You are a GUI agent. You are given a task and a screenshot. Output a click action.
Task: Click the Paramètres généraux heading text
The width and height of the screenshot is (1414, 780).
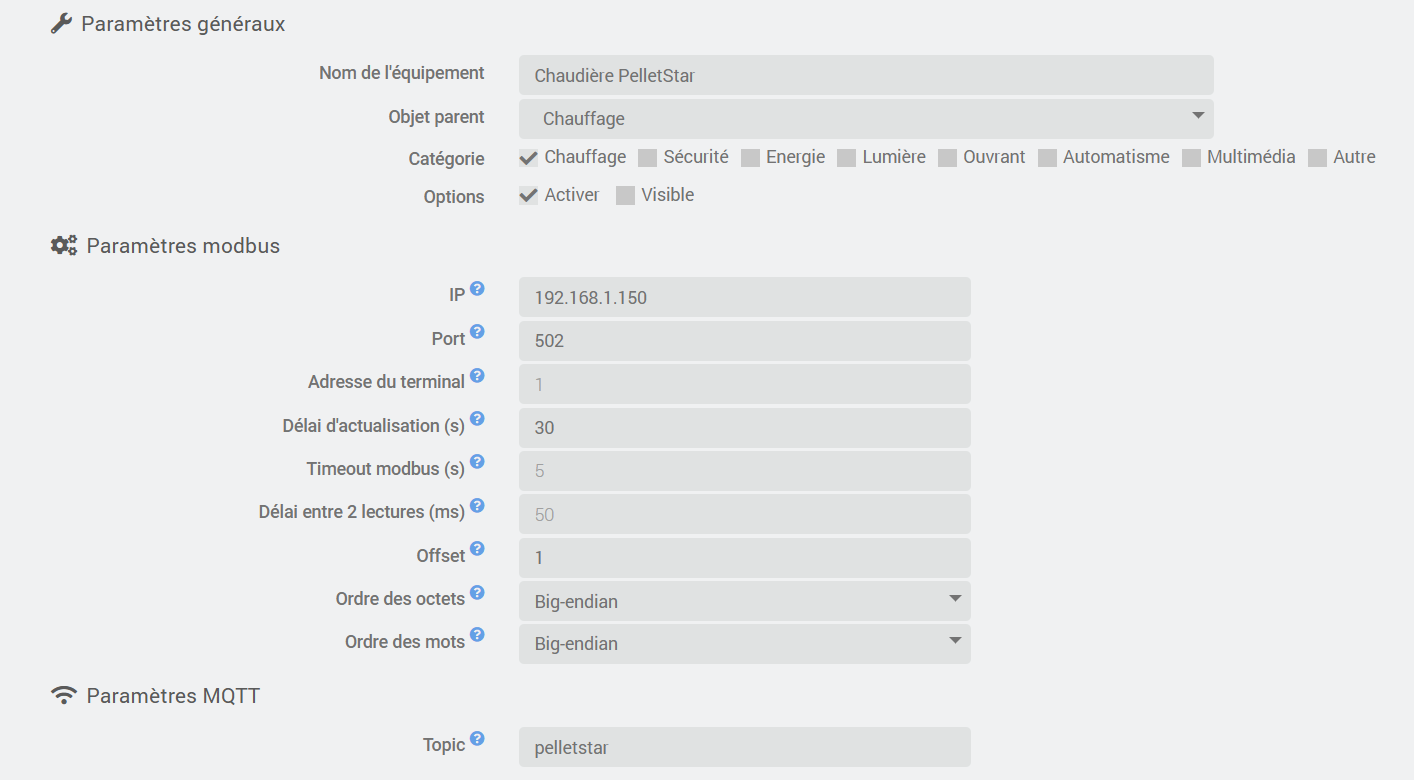(x=183, y=24)
